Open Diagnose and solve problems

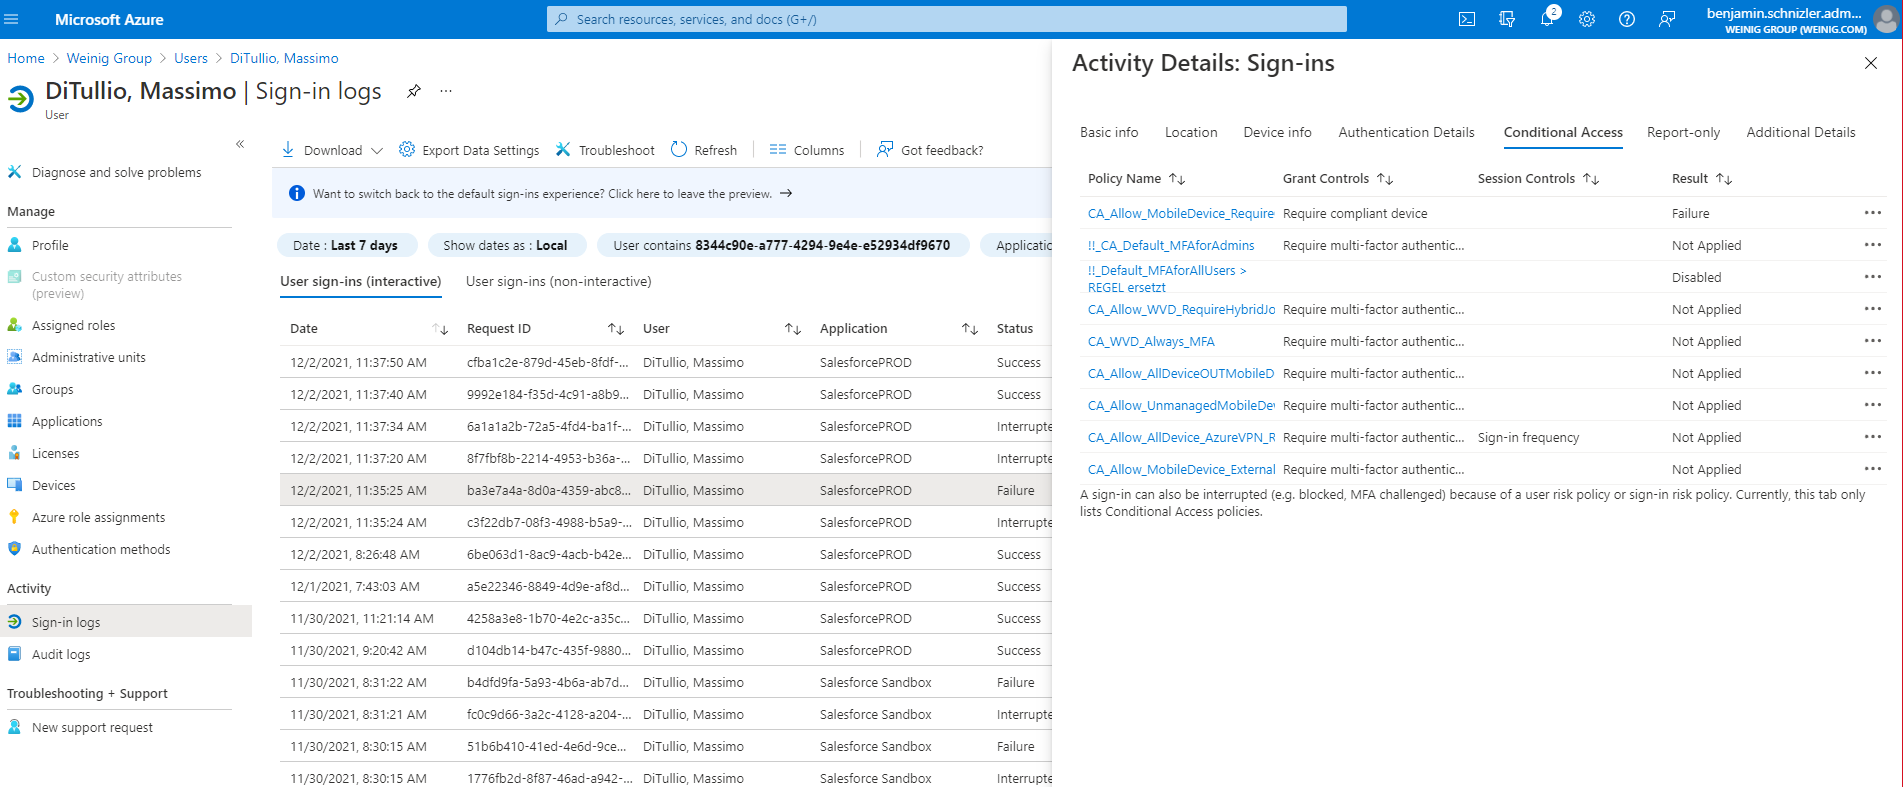(117, 172)
